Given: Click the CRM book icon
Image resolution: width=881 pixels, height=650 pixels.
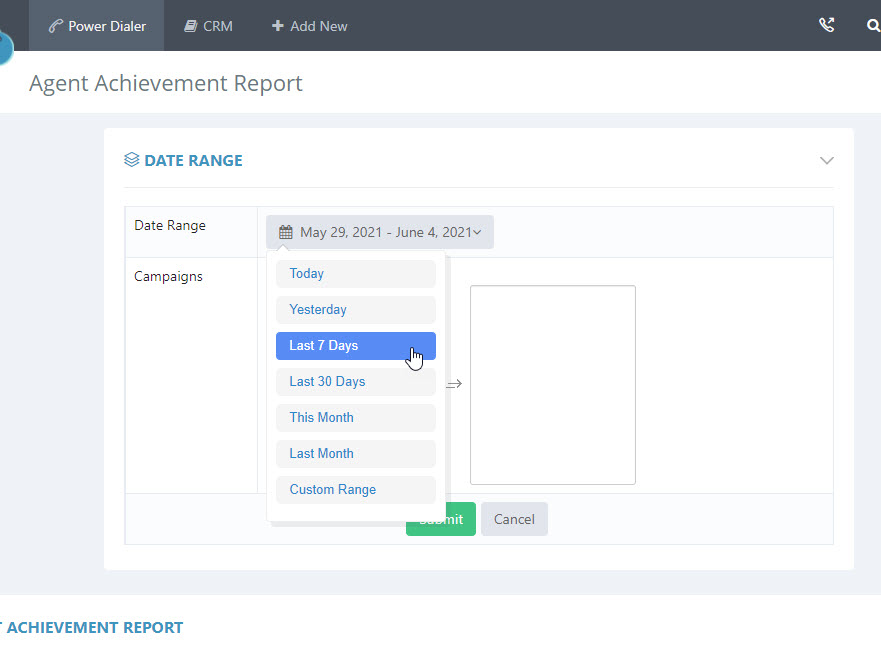Looking at the screenshot, I should click(191, 26).
